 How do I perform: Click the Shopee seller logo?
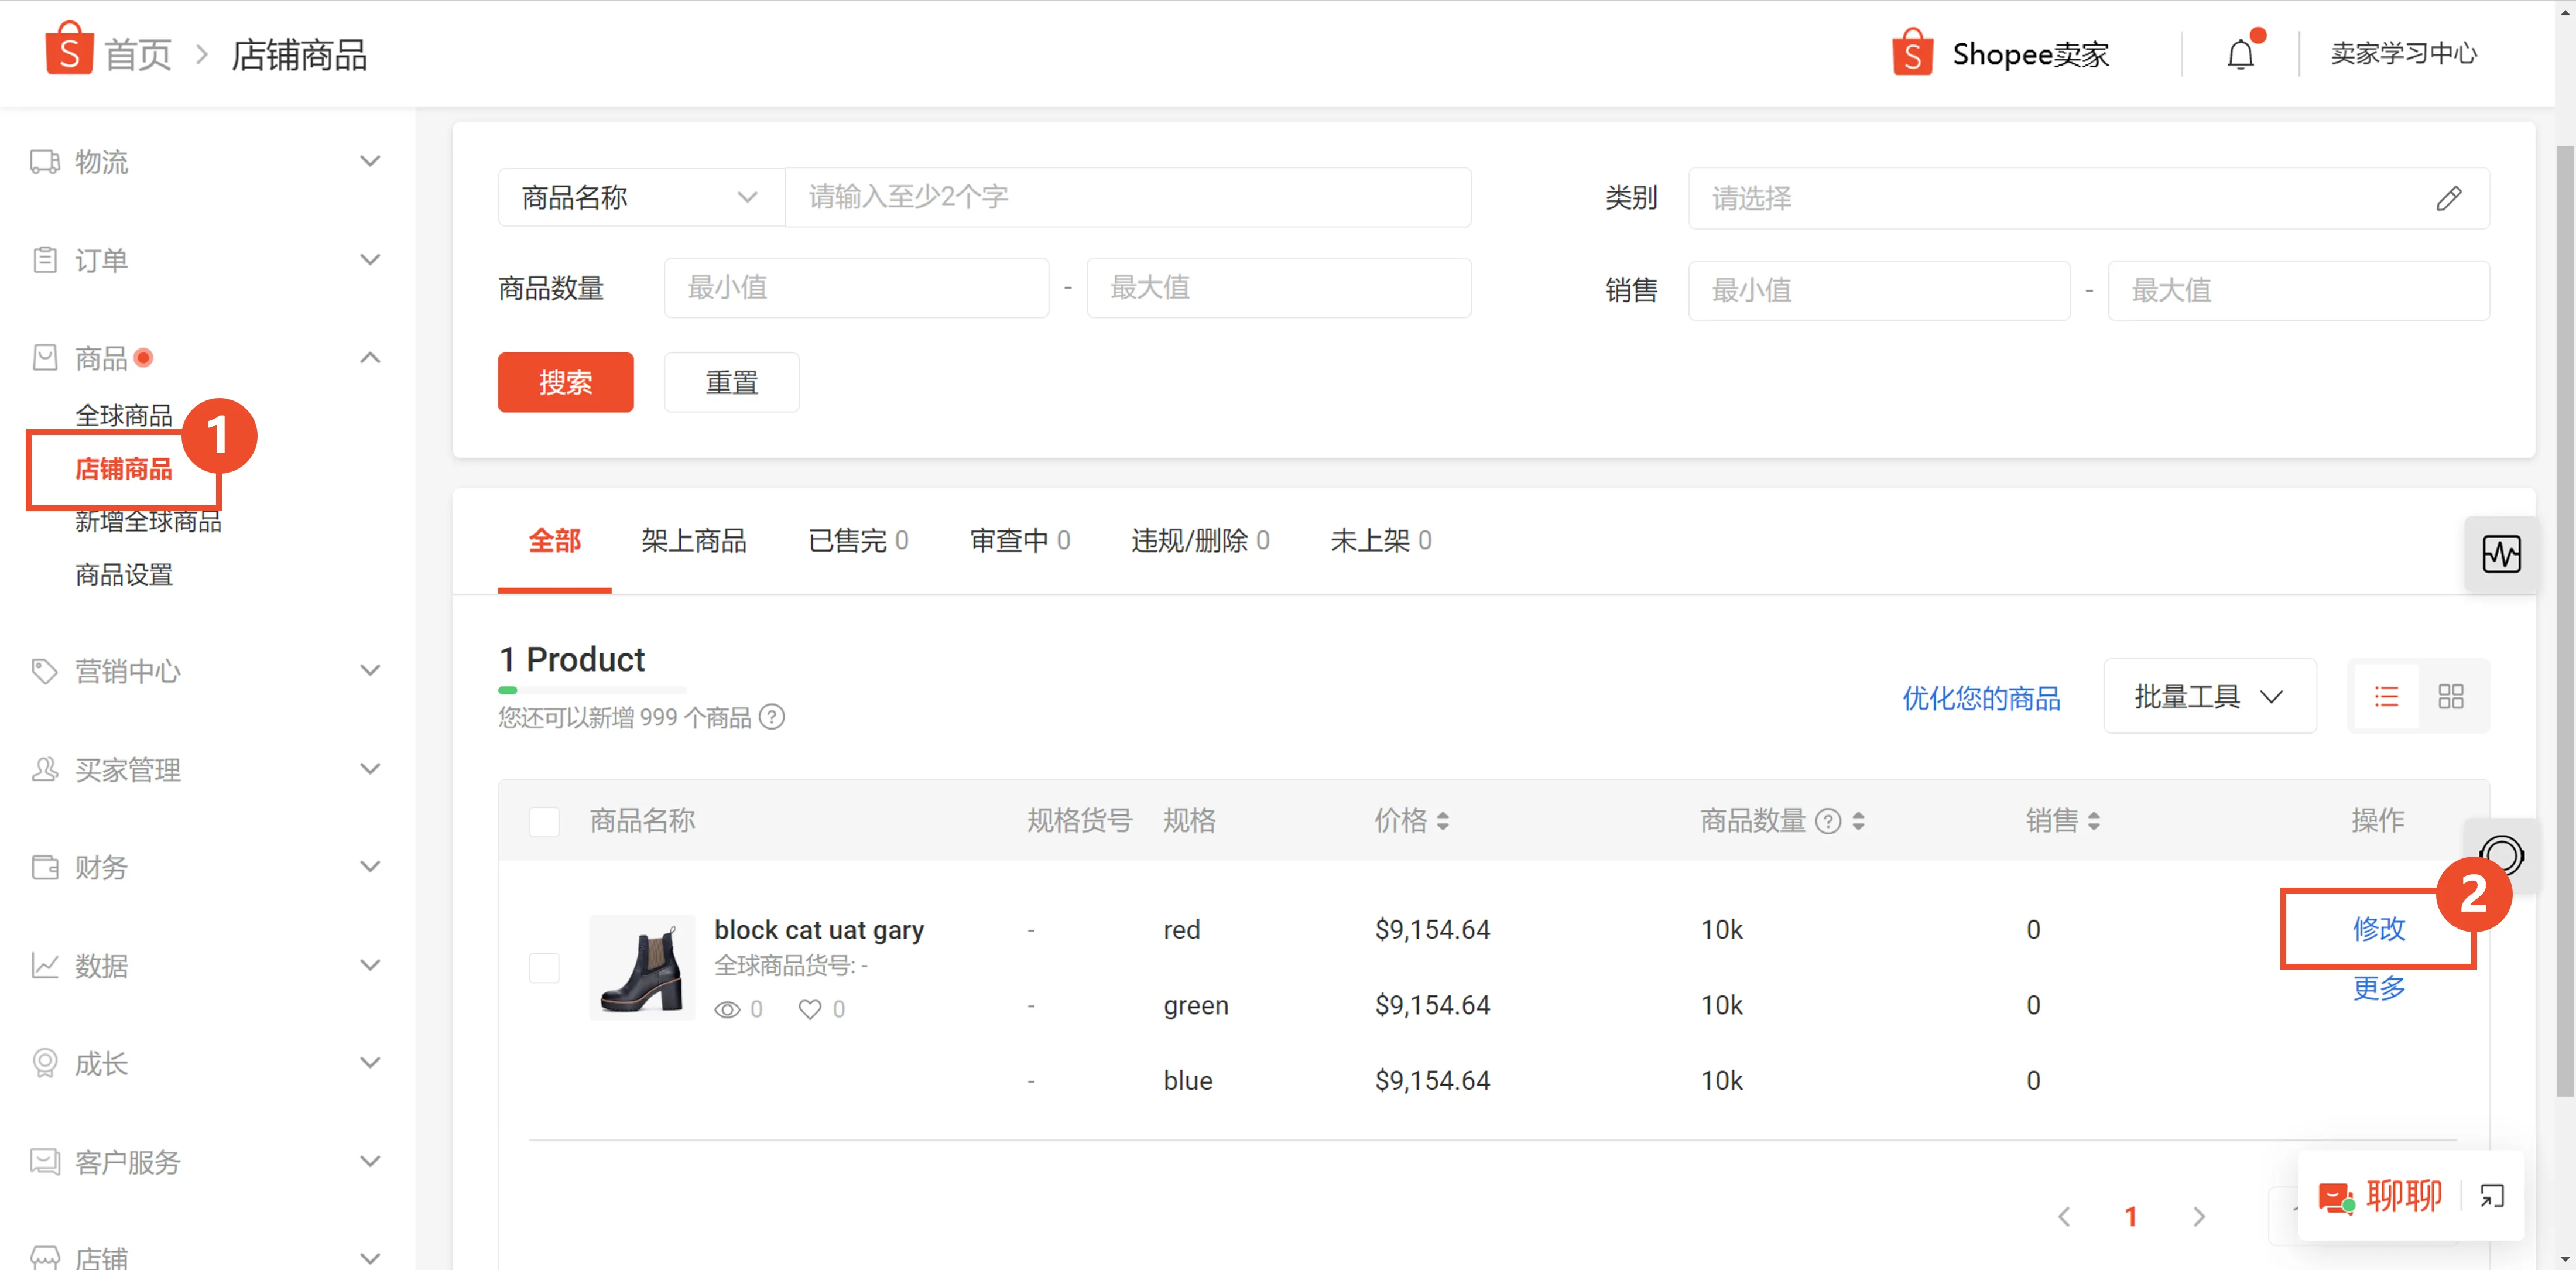coord(1913,53)
